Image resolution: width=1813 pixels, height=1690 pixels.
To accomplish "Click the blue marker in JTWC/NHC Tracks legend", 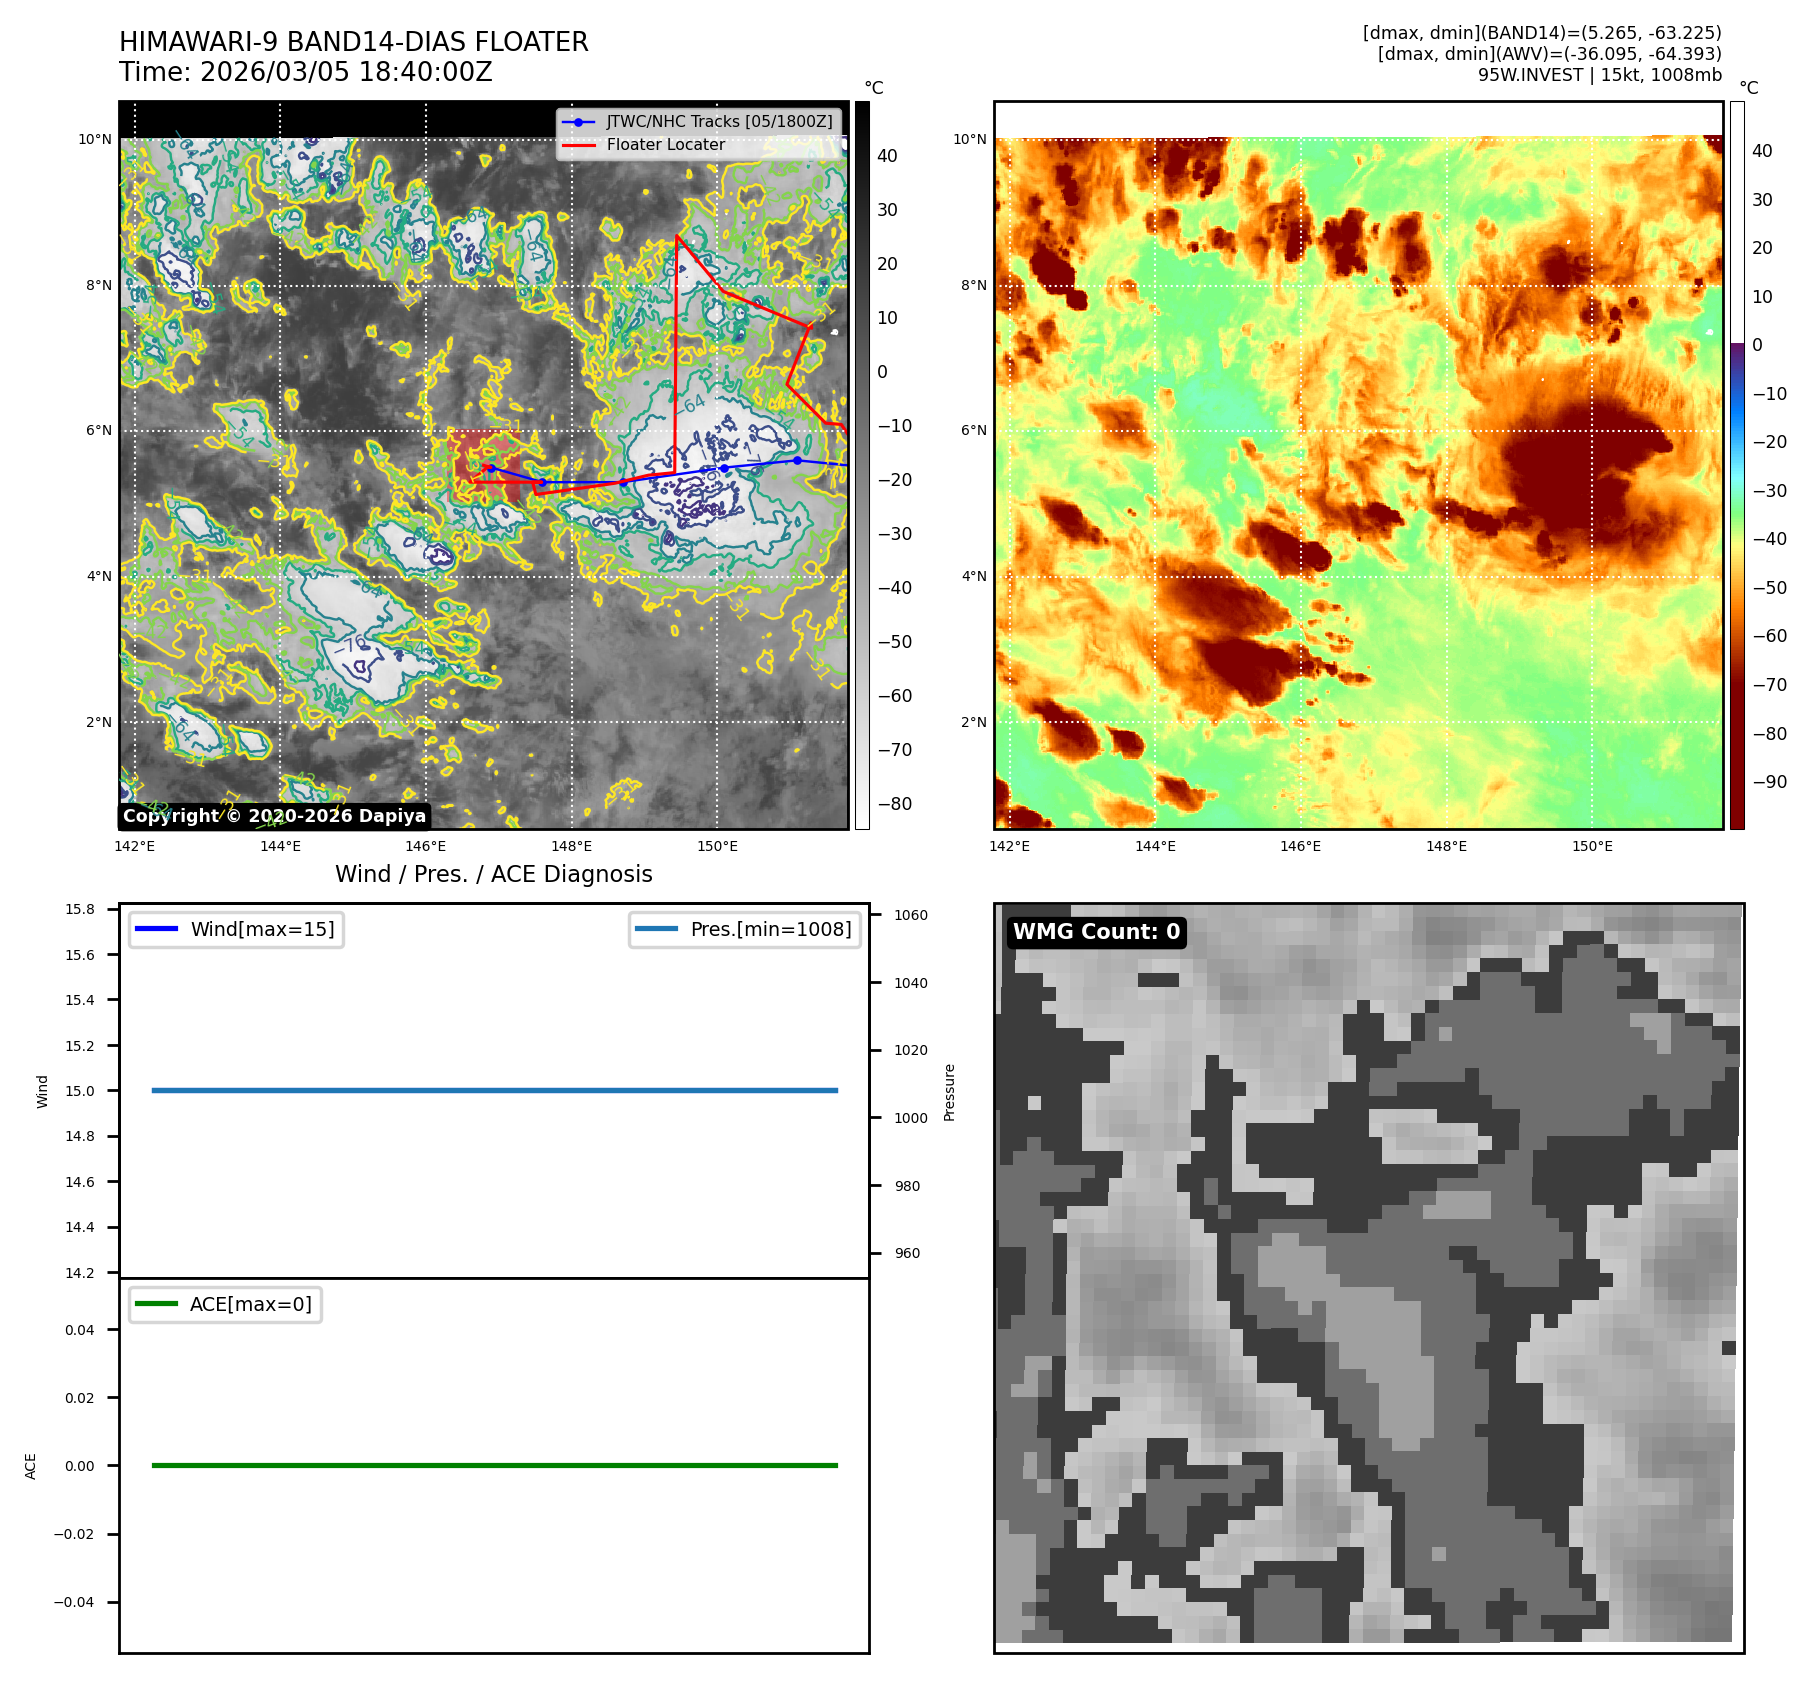I will pyautogui.click(x=578, y=122).
